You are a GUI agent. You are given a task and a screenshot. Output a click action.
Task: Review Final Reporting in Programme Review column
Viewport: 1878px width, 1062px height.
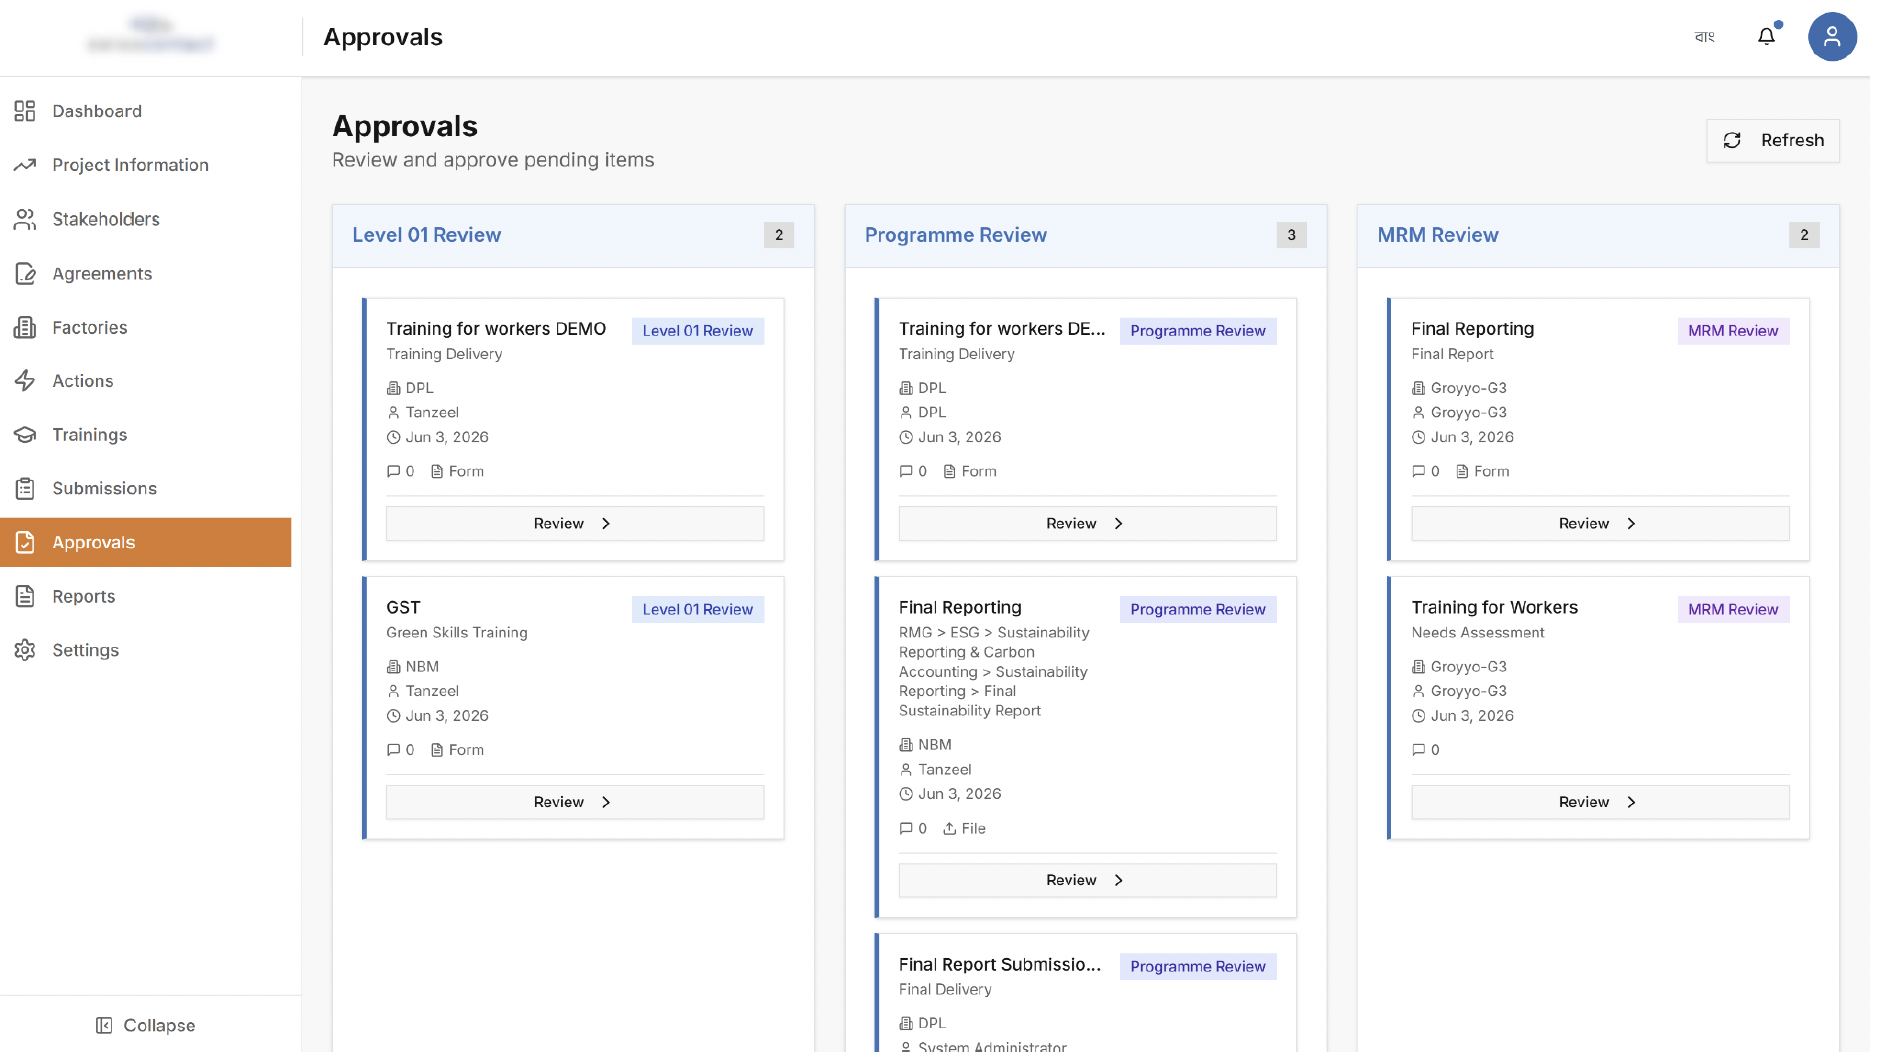tap(1087, 880)
